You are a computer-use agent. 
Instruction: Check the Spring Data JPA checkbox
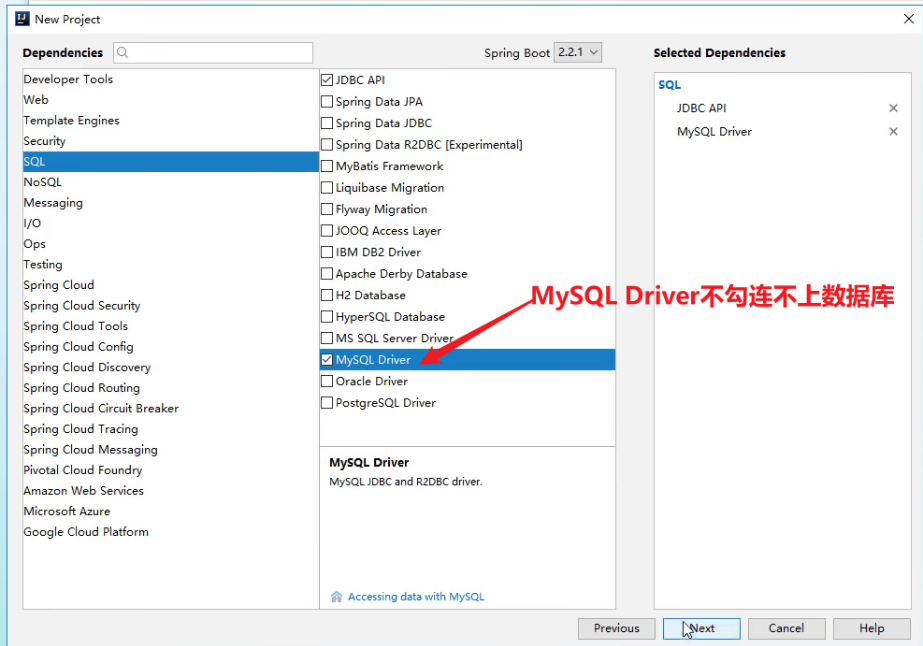point(327,101)
